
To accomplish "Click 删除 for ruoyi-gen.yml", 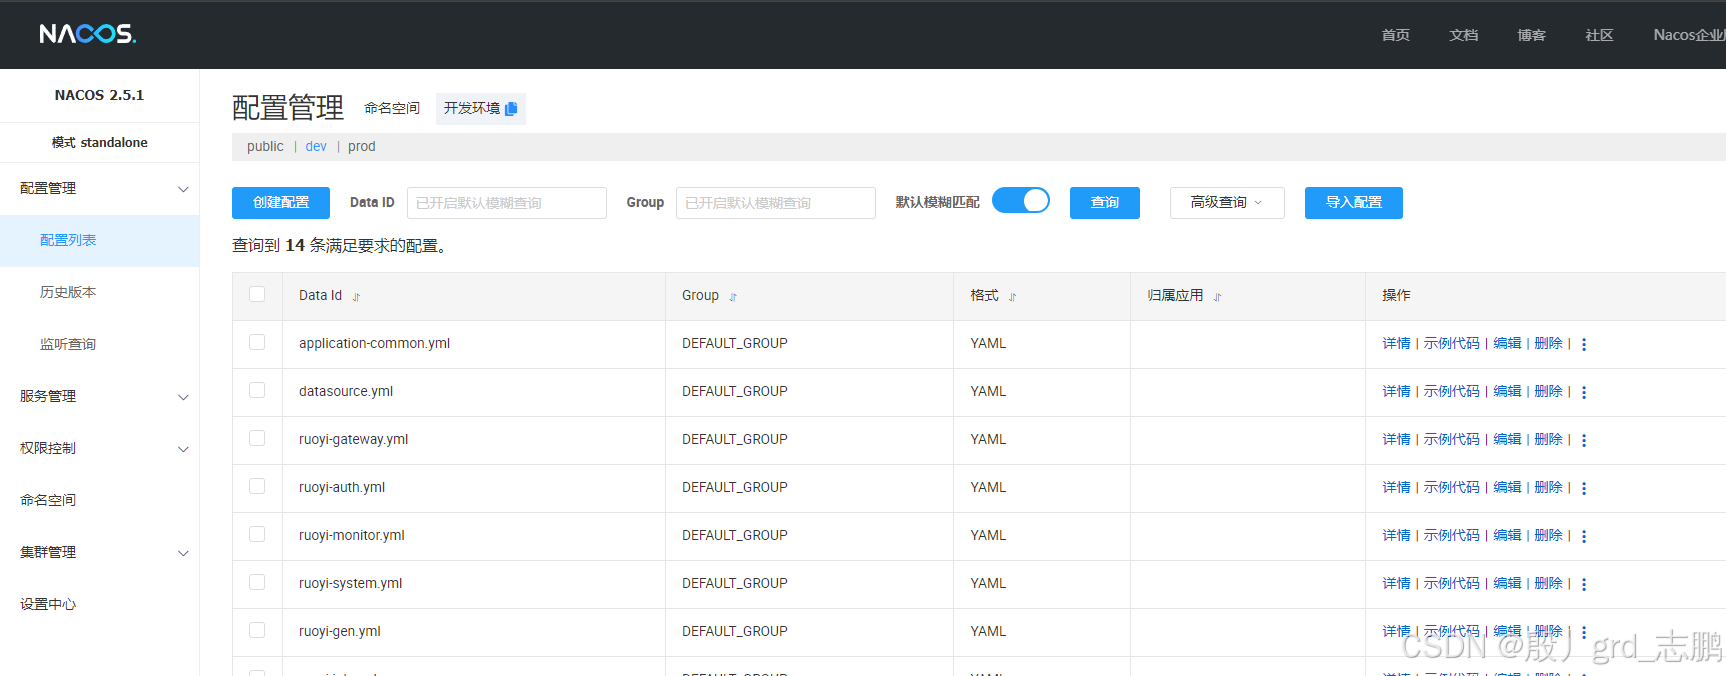I will tap(1548, 632).
